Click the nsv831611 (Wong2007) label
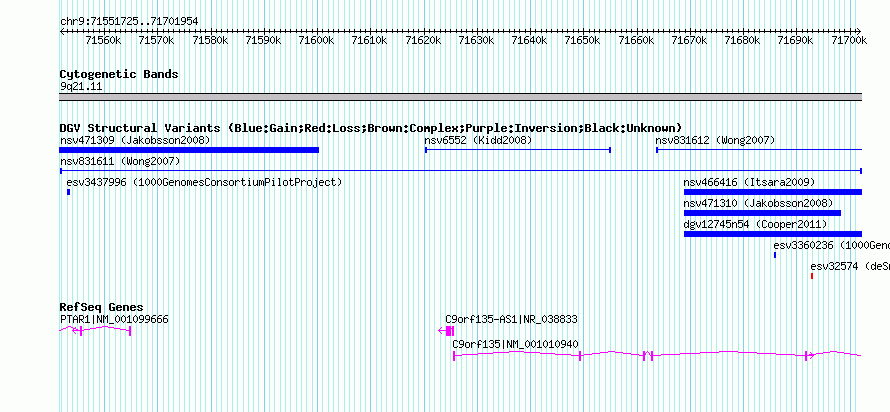 120,162
